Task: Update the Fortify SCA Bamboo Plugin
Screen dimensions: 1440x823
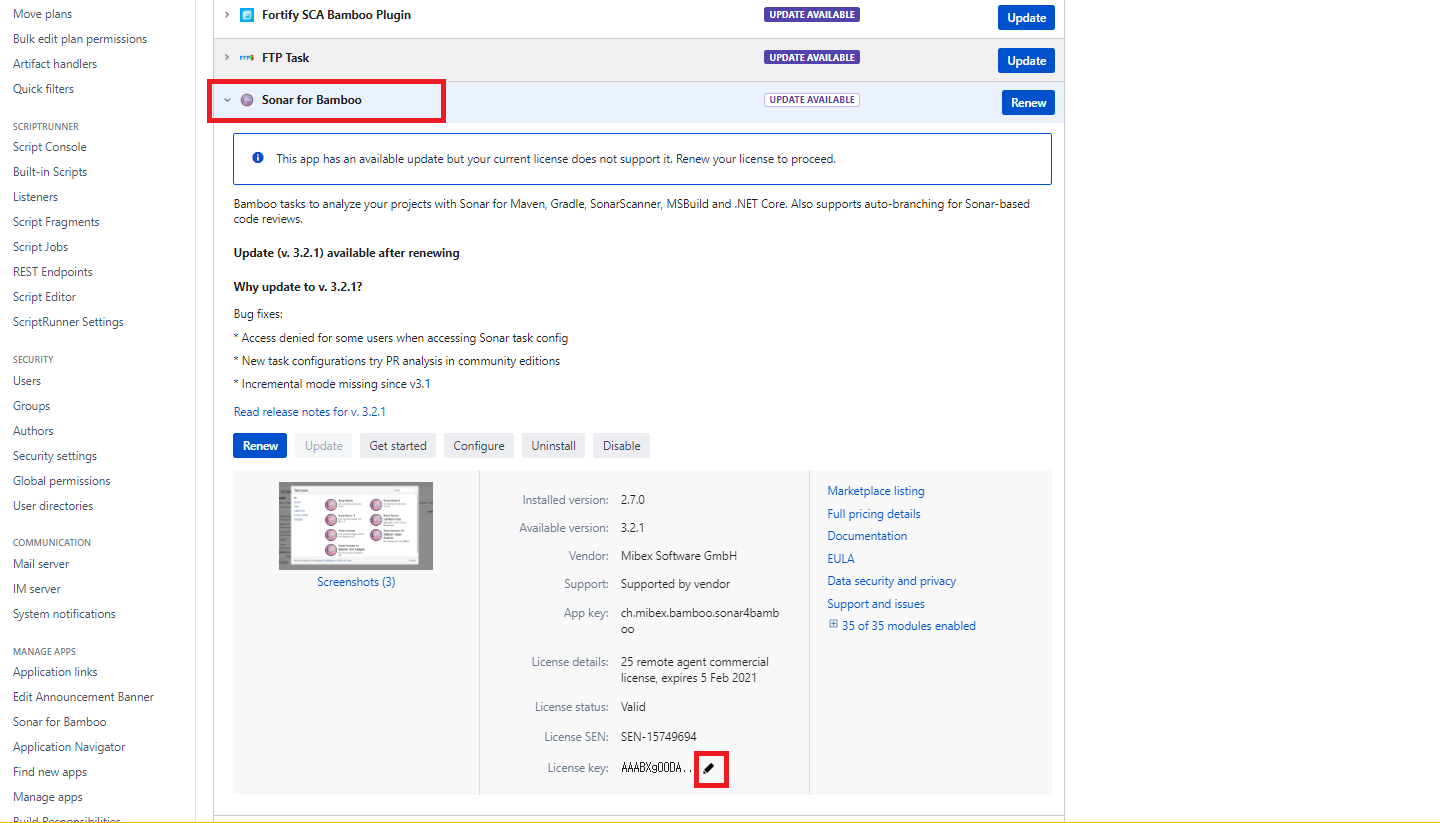Action: coord(1026,18)
